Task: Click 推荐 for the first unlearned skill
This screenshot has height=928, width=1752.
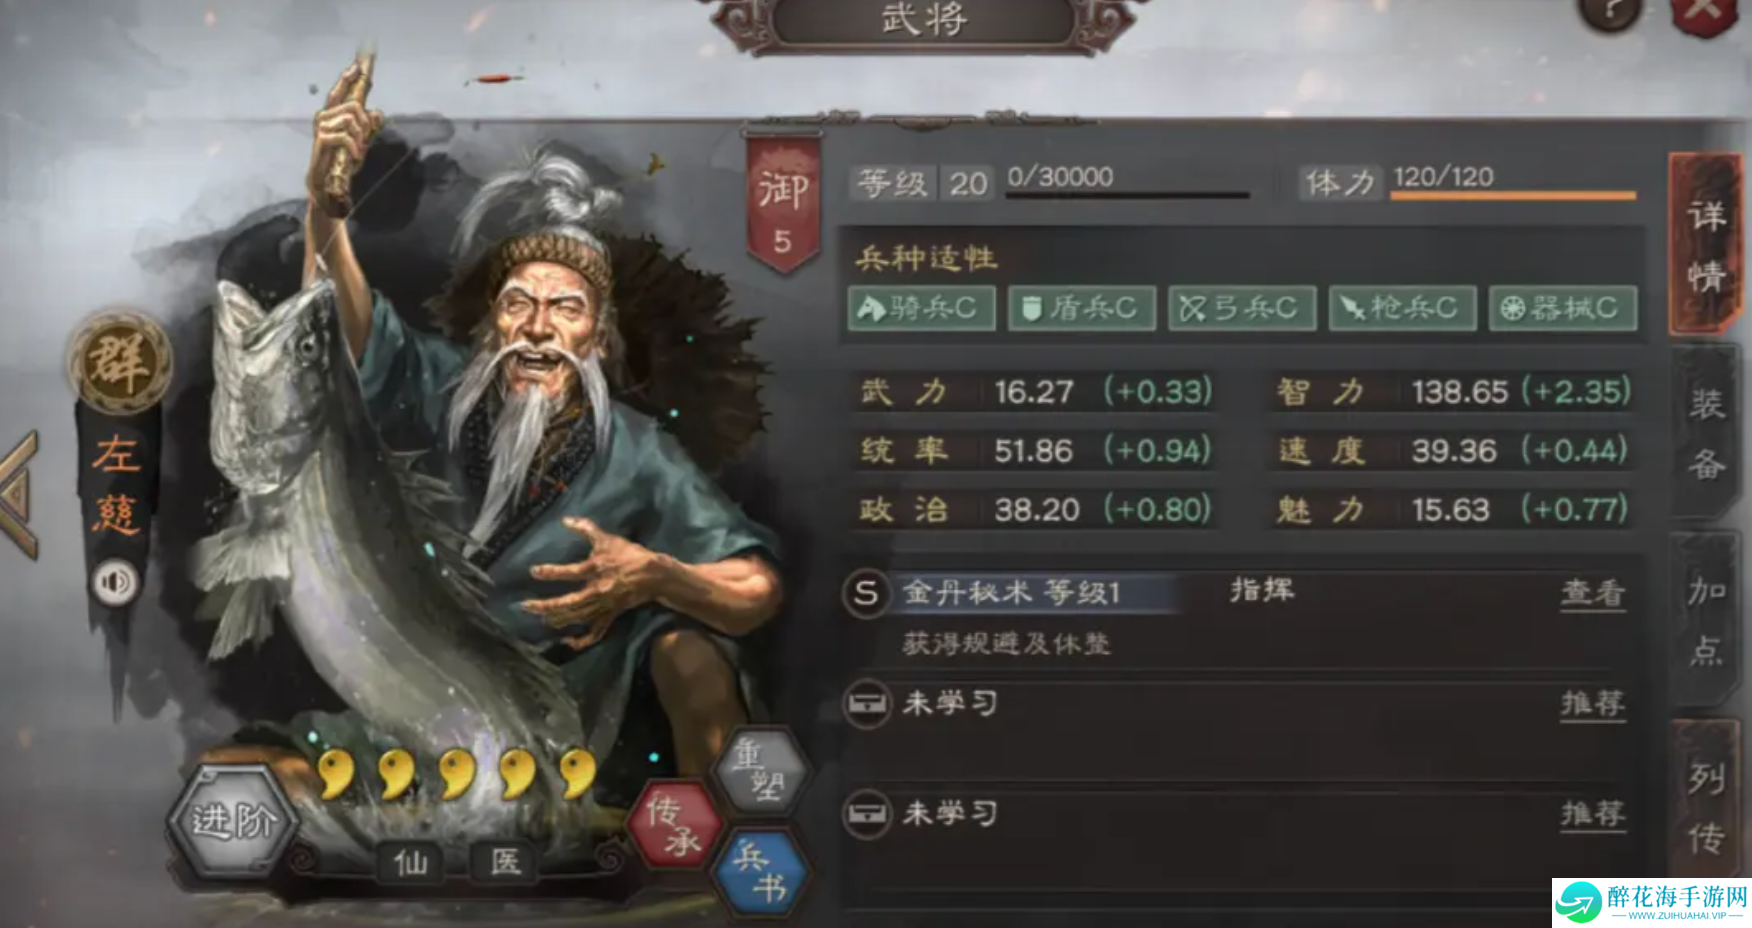Action: click(1593, 704)
